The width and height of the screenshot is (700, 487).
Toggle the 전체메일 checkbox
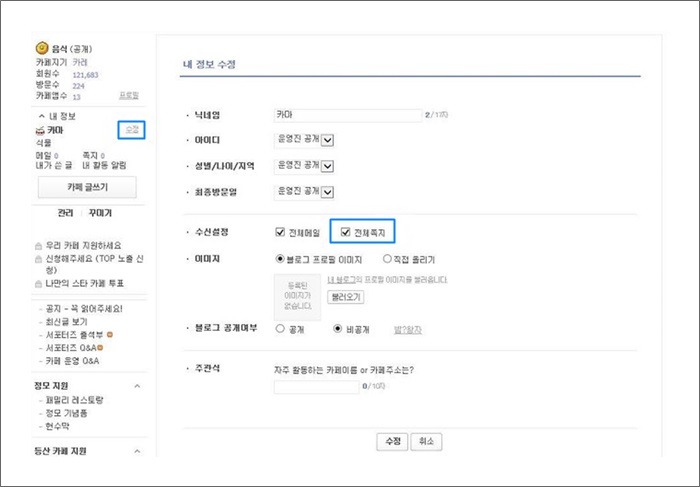[x=280, y=232]
